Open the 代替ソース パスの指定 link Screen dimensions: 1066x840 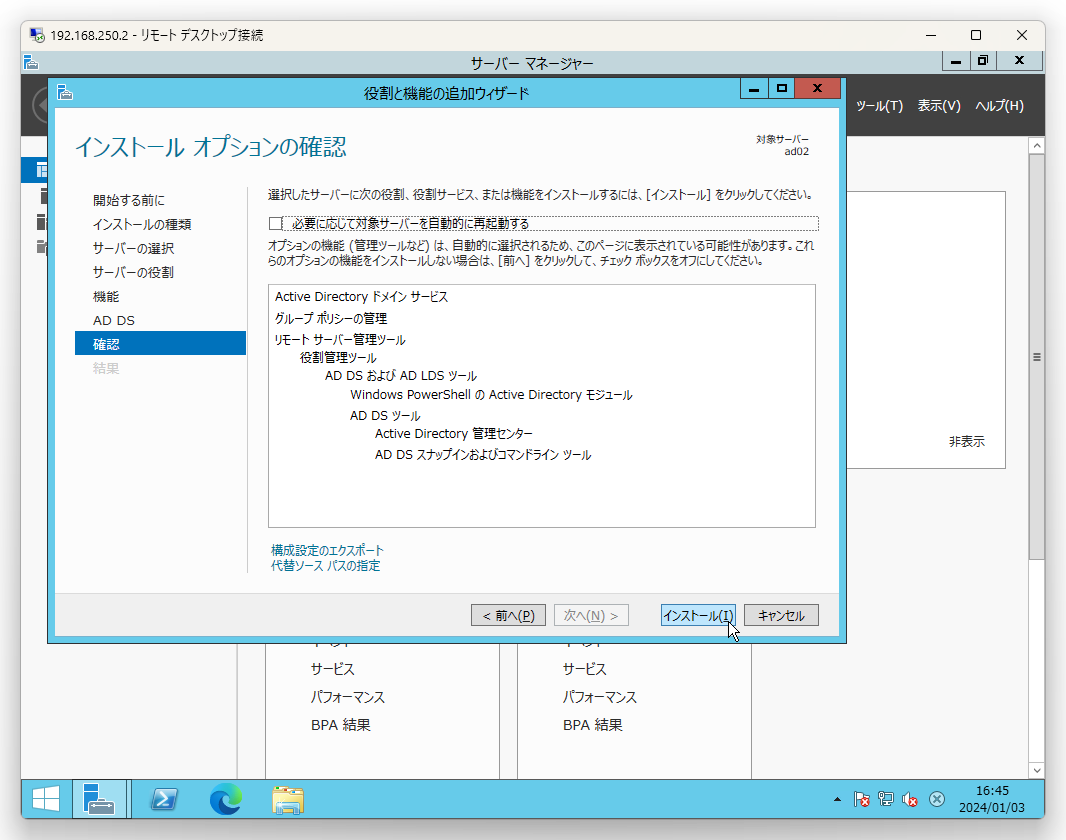coord(325,565)
